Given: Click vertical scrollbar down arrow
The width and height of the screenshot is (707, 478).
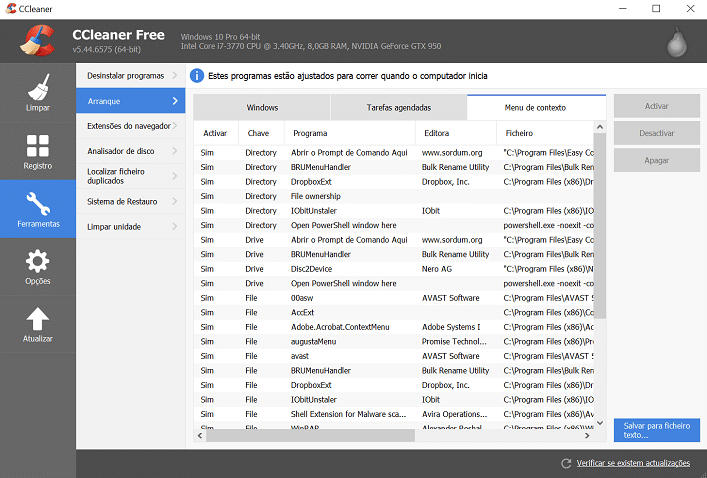Looking at the screenshot, I should (600, 423).
